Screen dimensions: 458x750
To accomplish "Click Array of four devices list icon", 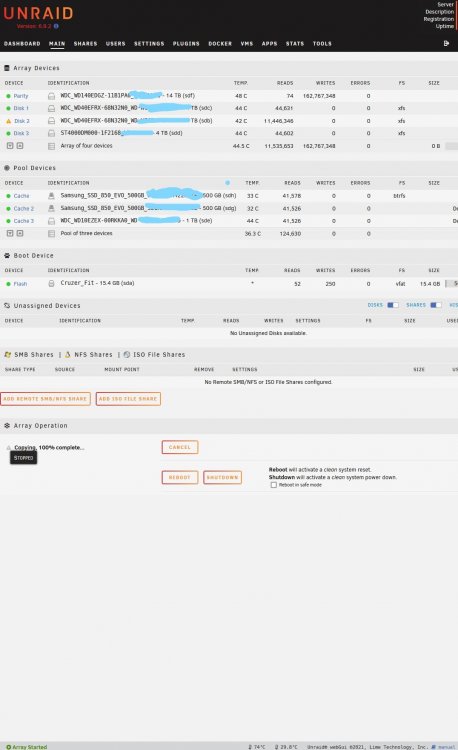I will click(51, 146).
